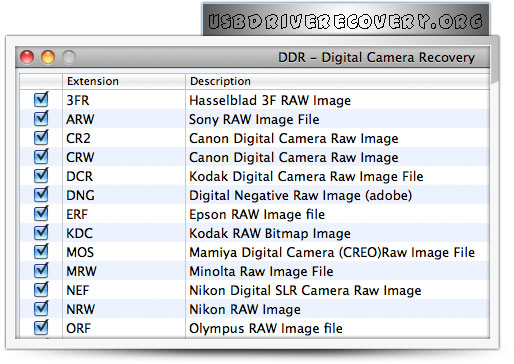Screen dimensions: 514x364
Task: Sort by the Extension column header
Action: click(x=124, y=81)
